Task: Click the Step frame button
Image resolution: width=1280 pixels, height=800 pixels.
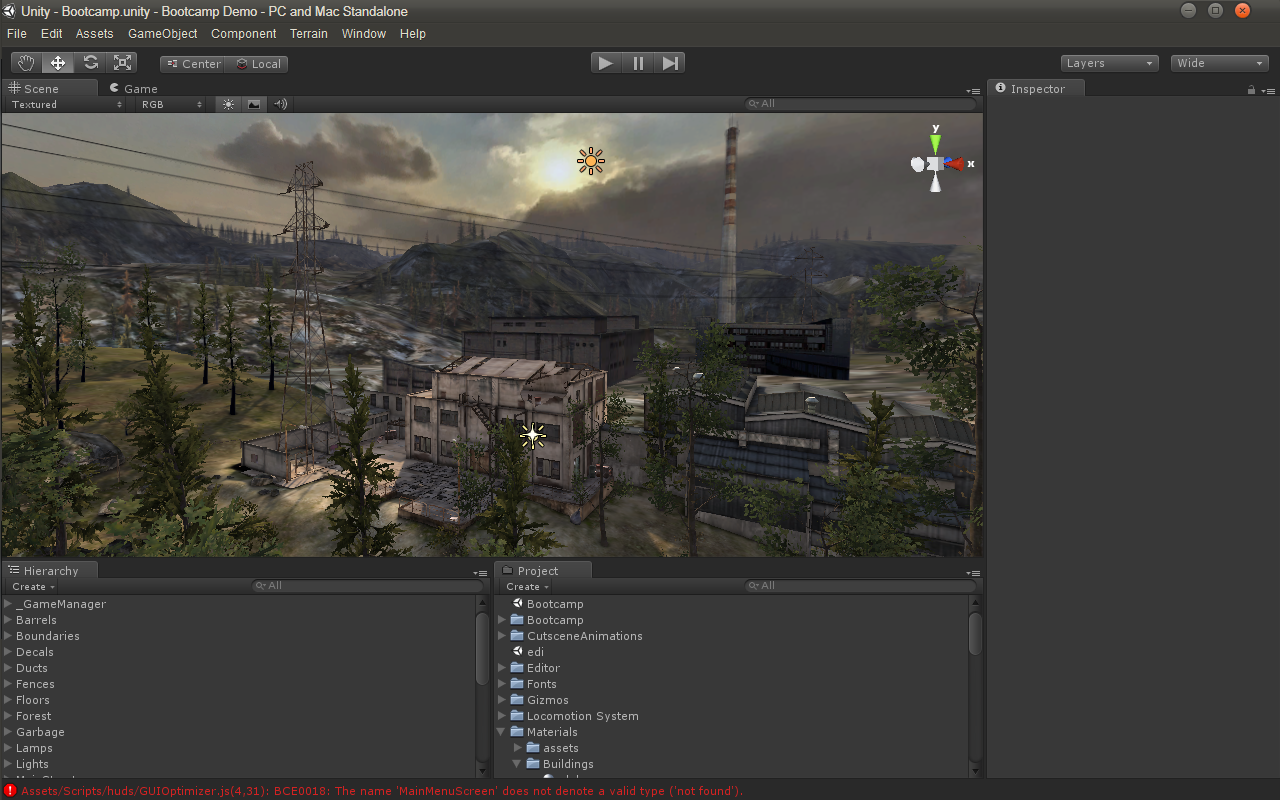Action: 670,63
